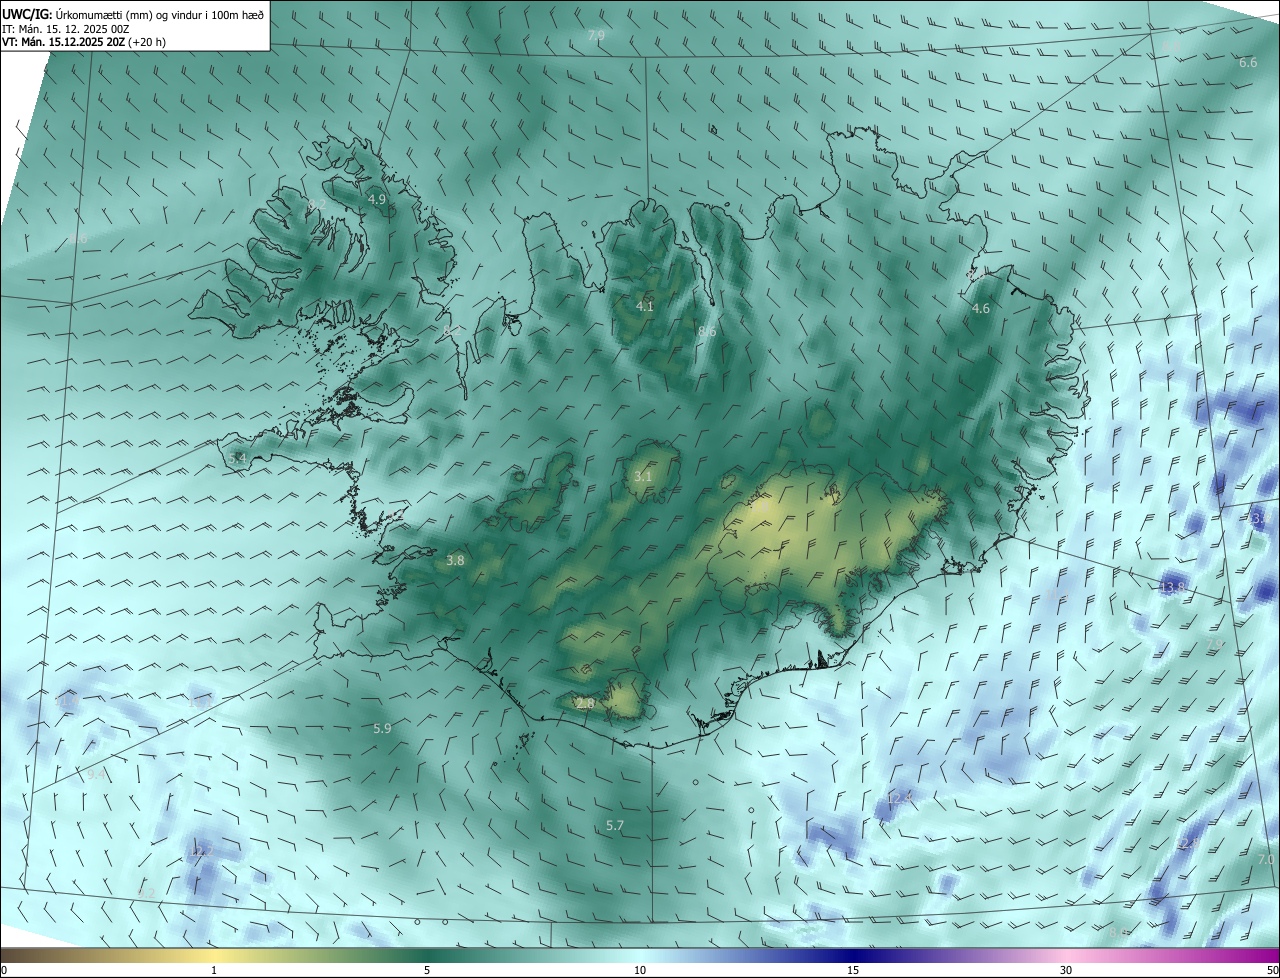This screenshot has width=1280, height=978.
Task: Click the 13.8 value label east of Iceland
Action: click(x=1172, y=587)
